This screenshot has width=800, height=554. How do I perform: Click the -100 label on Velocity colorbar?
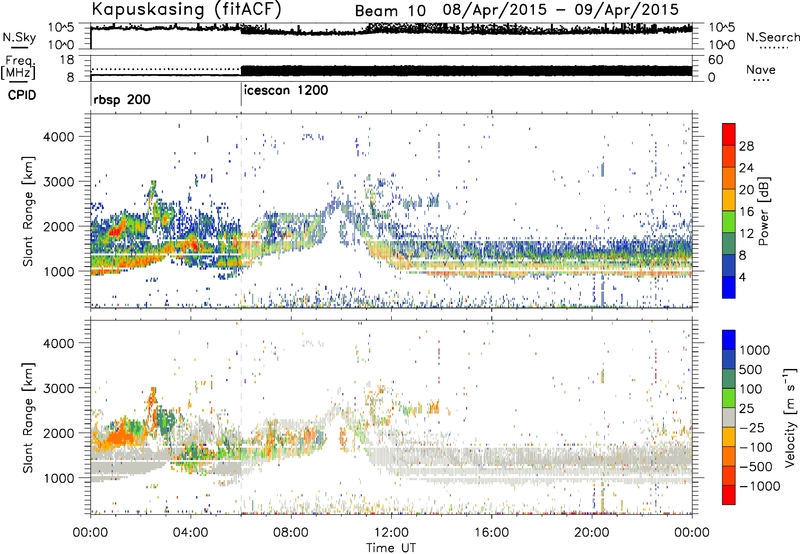[x=756, y=447]
